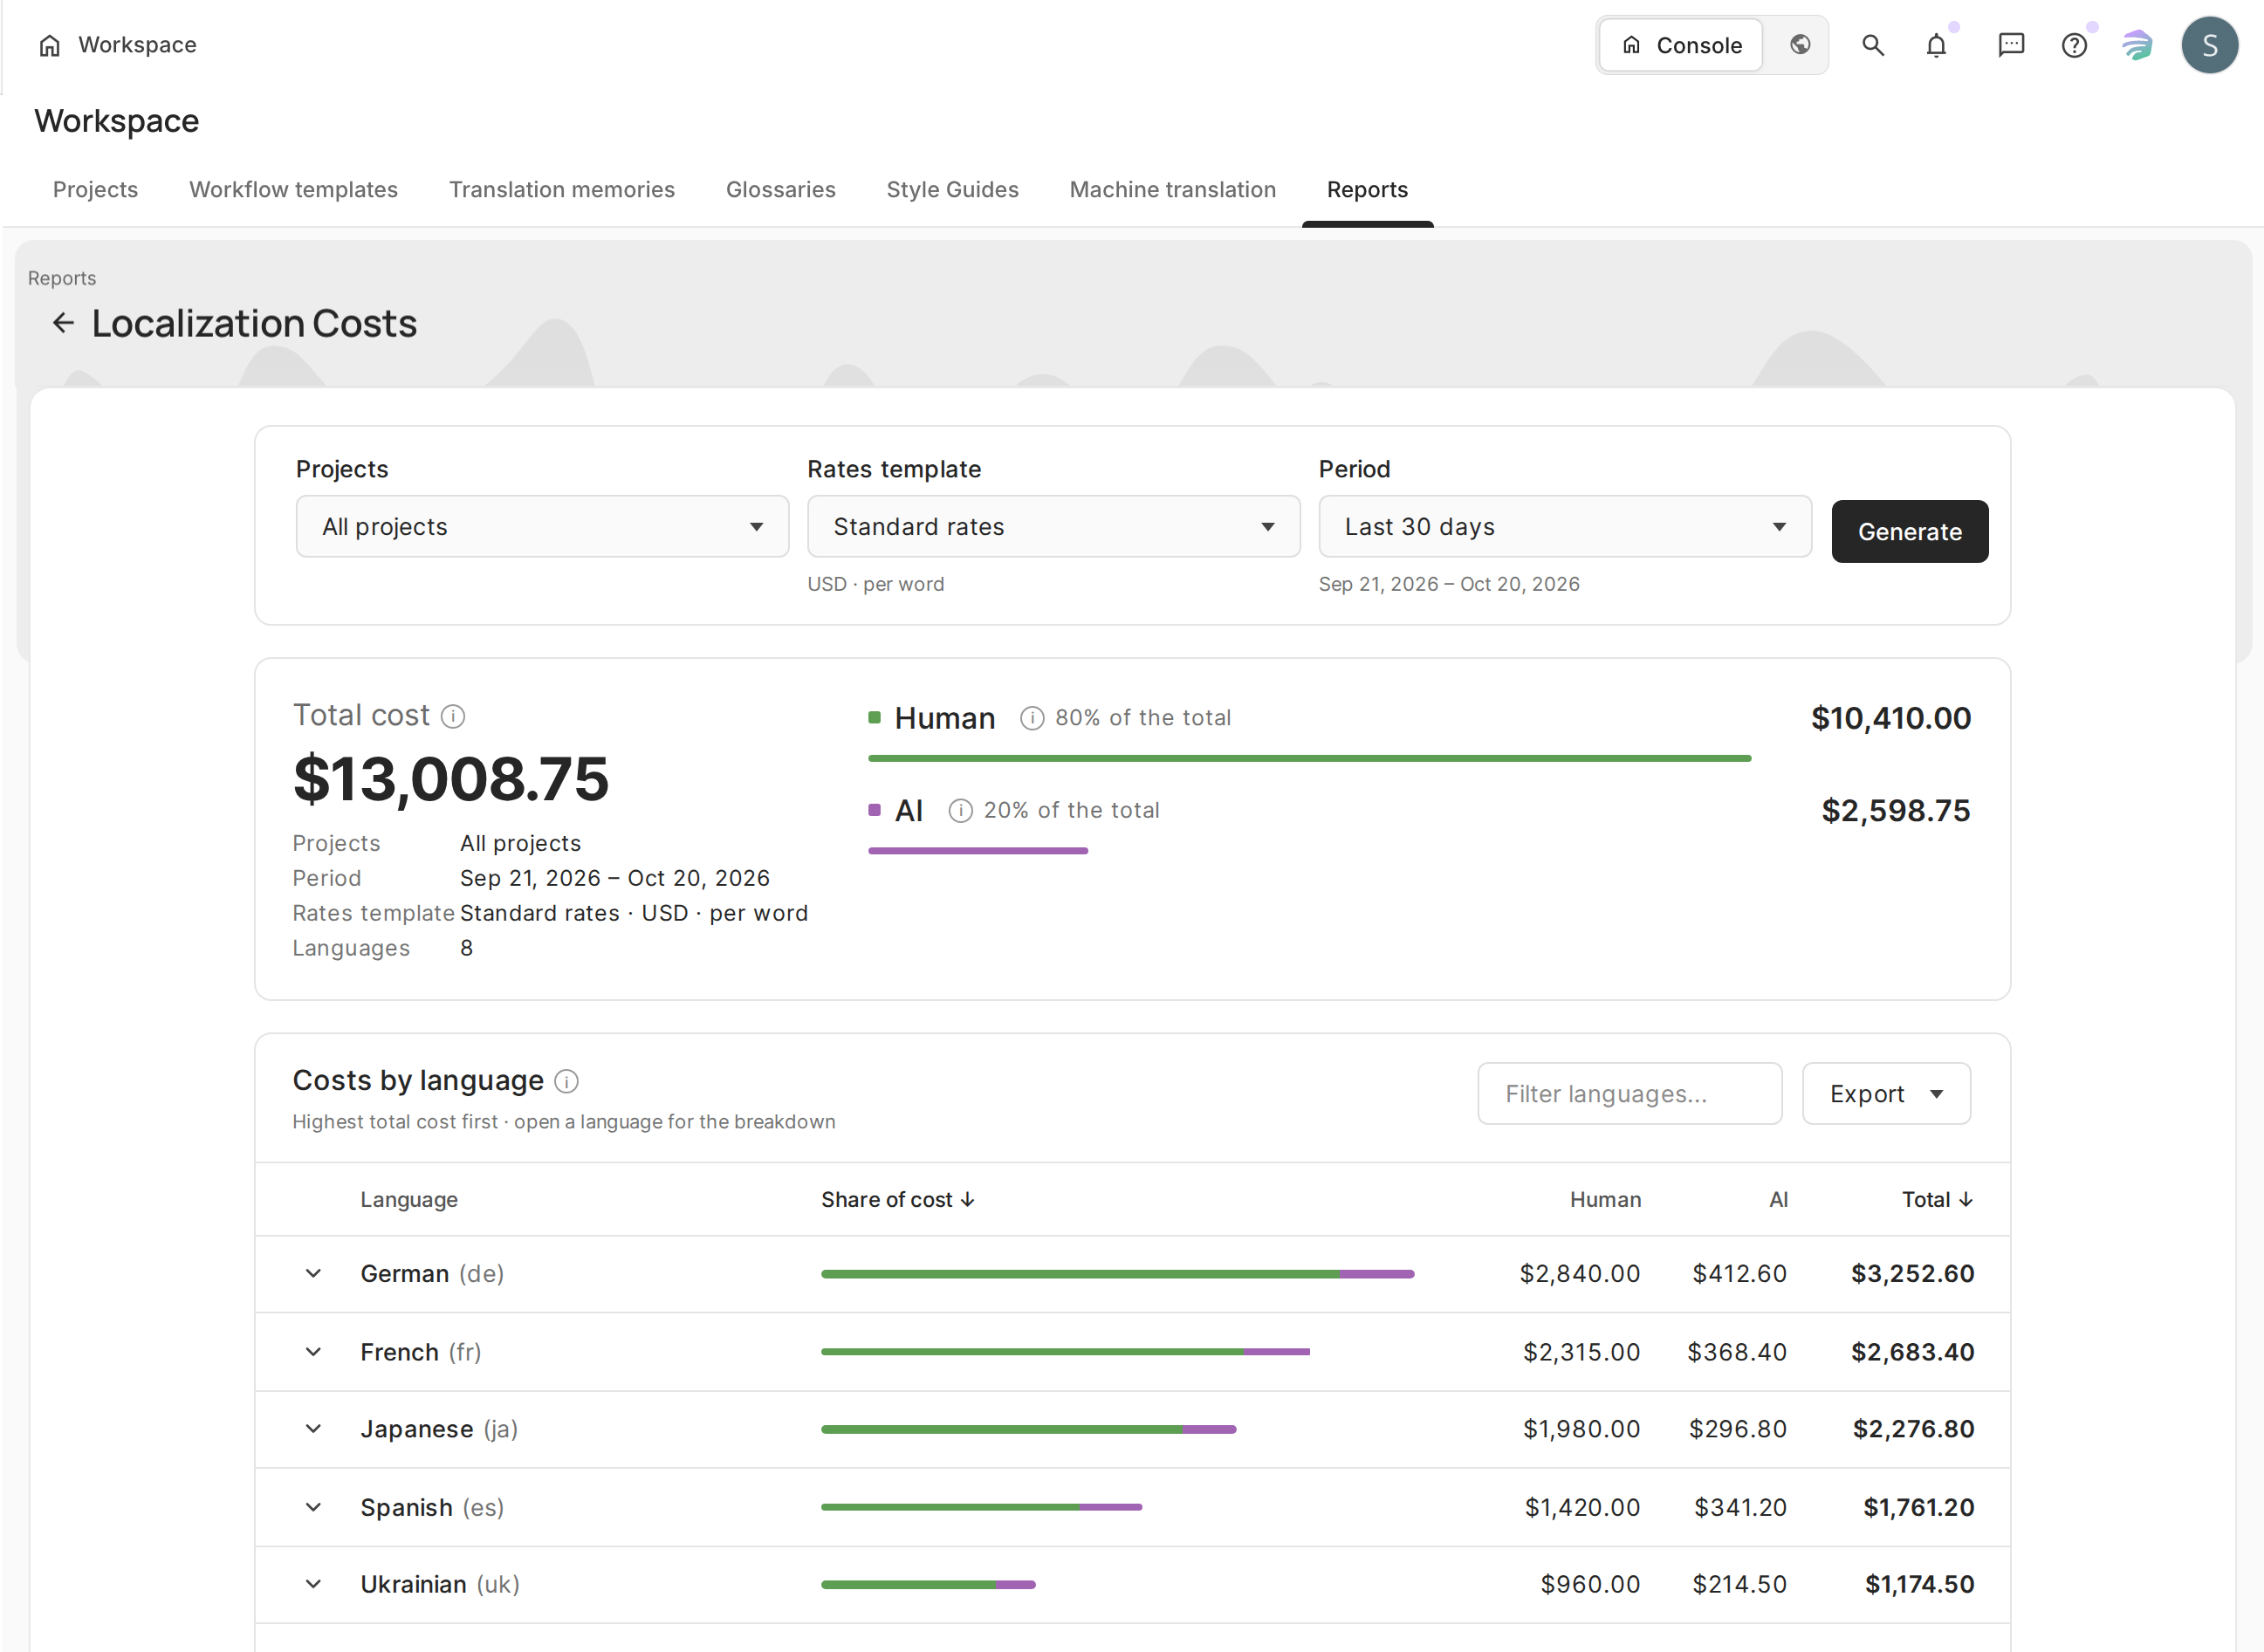Switch to the Translation memories tab
Screen dimensions: 2264x1652
coord(562,190)
